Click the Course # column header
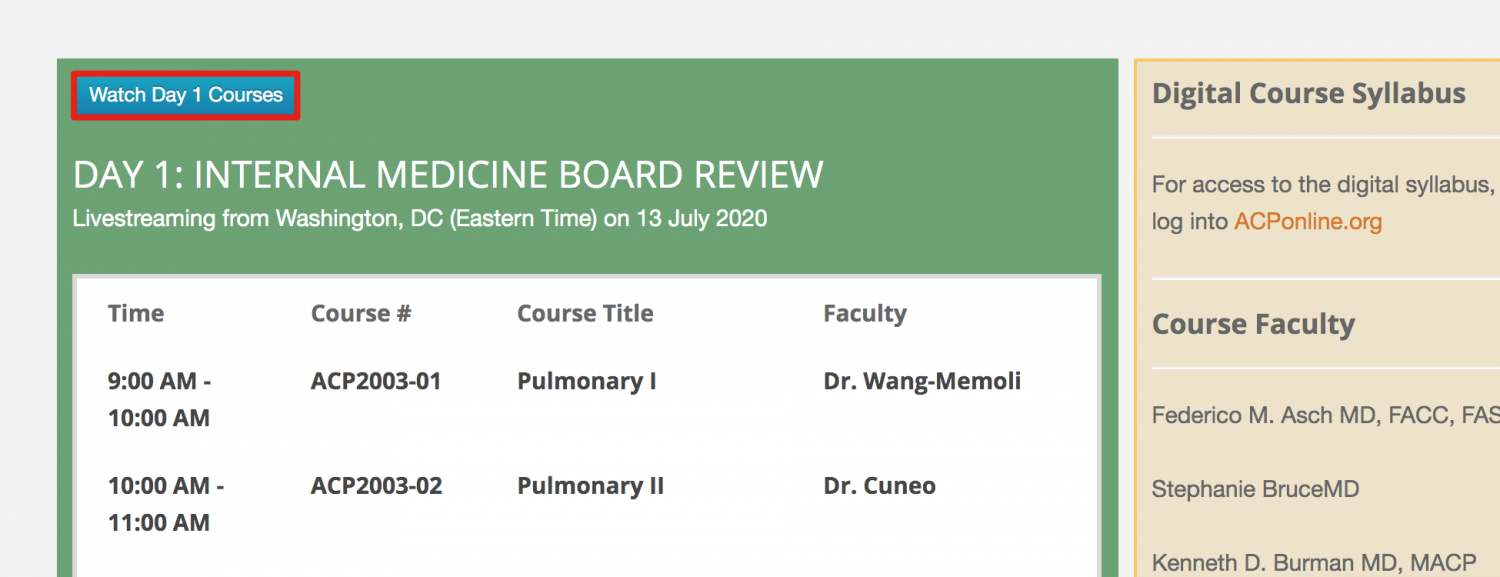This screenshot has height=577, width=1500. [x=361, y=313]
